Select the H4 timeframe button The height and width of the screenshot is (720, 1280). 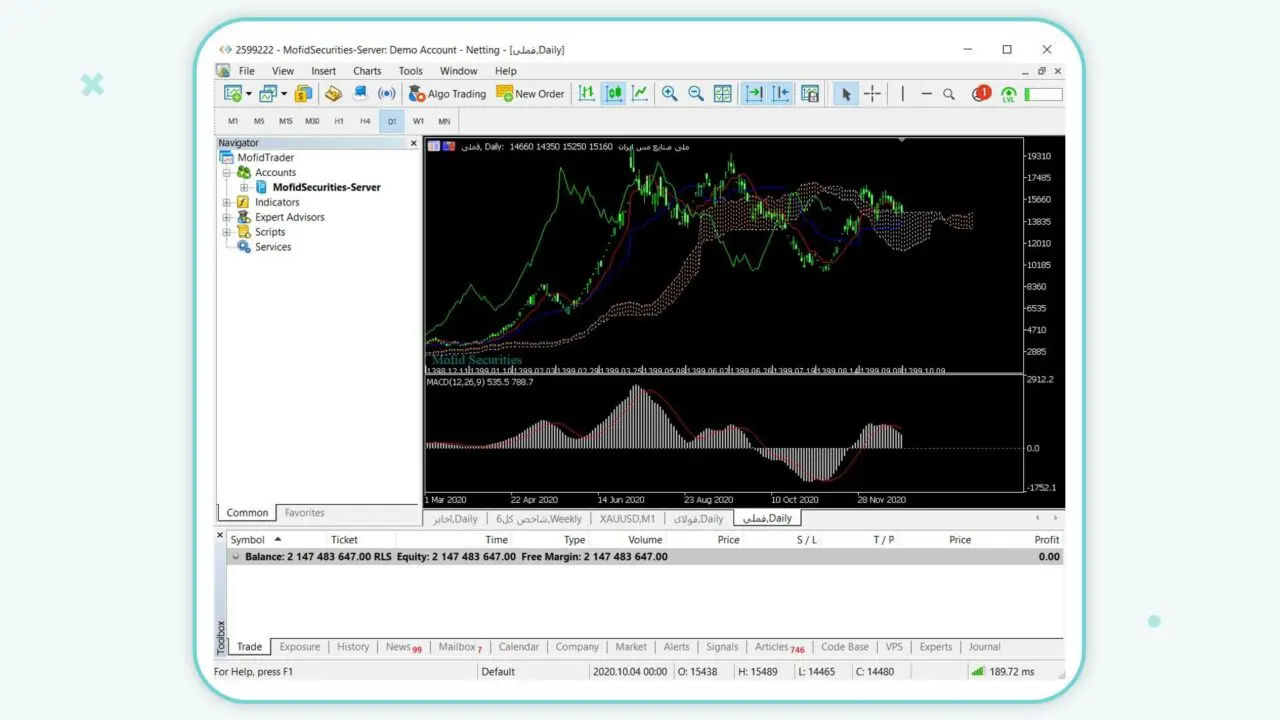(365, 121)
